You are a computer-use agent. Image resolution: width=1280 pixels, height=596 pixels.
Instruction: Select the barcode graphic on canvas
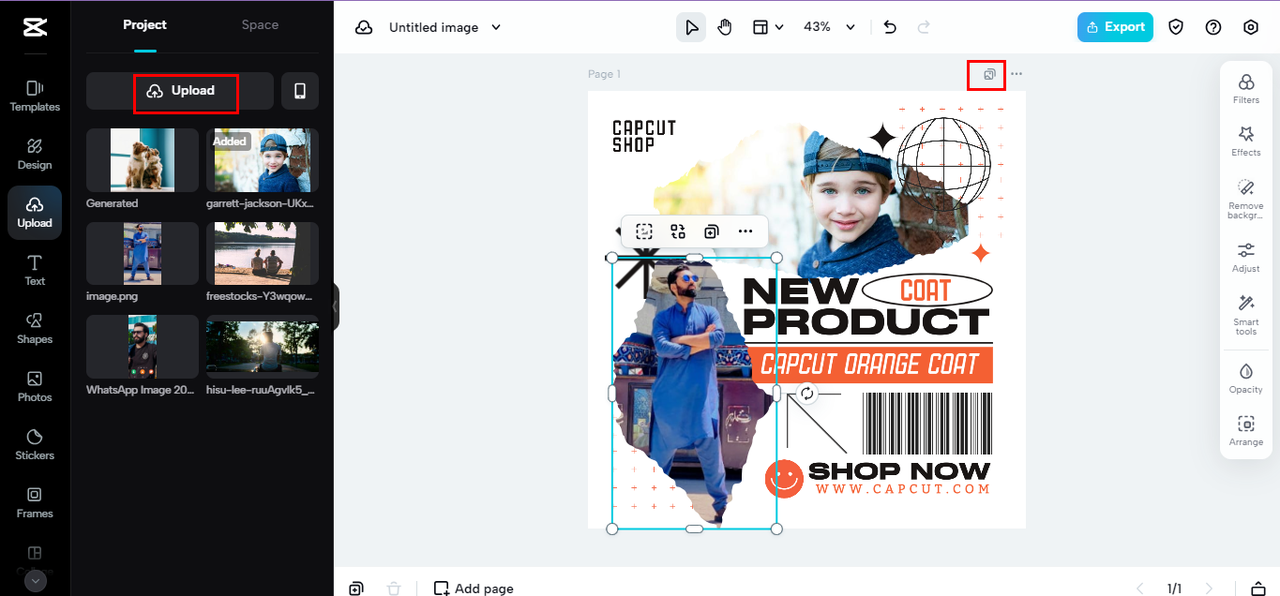click(927, 423)
